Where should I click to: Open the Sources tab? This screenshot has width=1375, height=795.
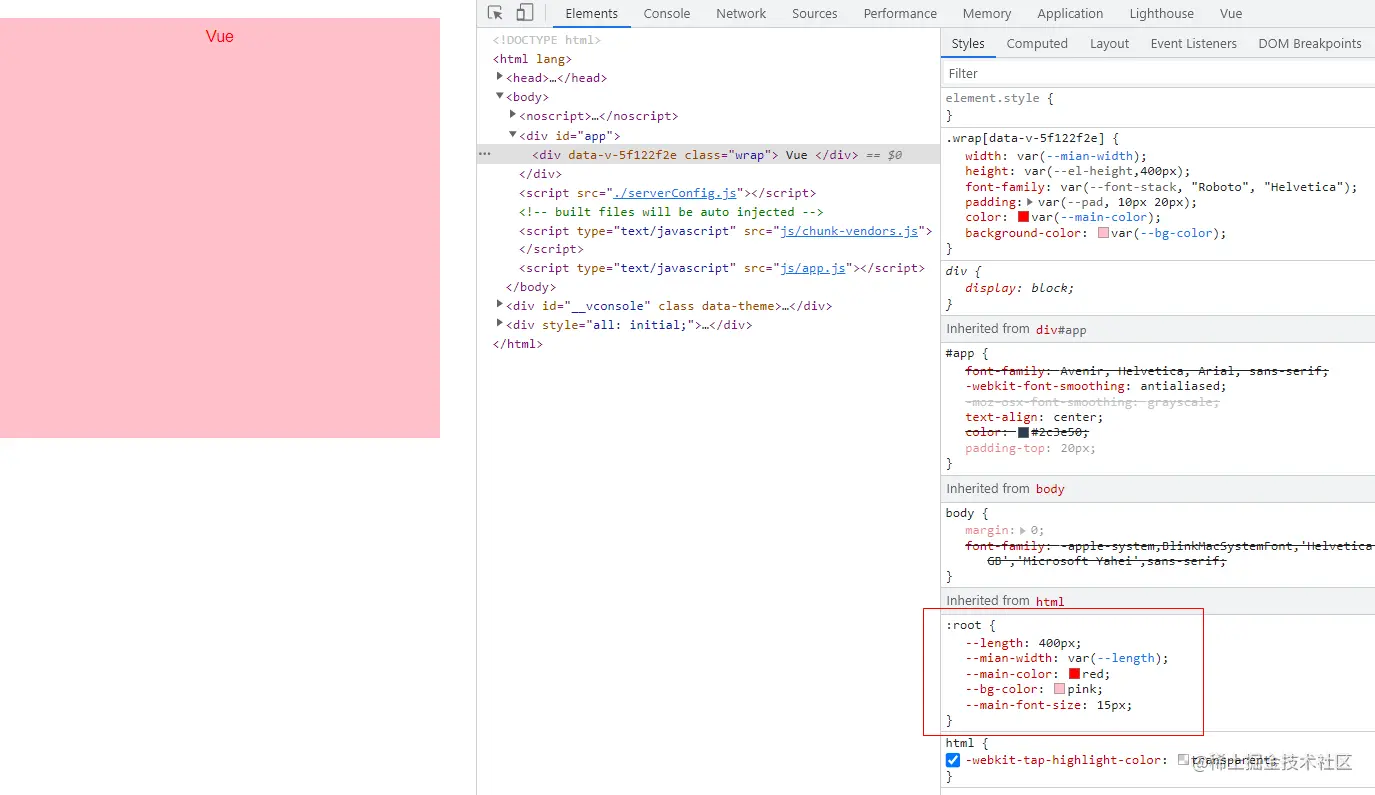(814, 14)
